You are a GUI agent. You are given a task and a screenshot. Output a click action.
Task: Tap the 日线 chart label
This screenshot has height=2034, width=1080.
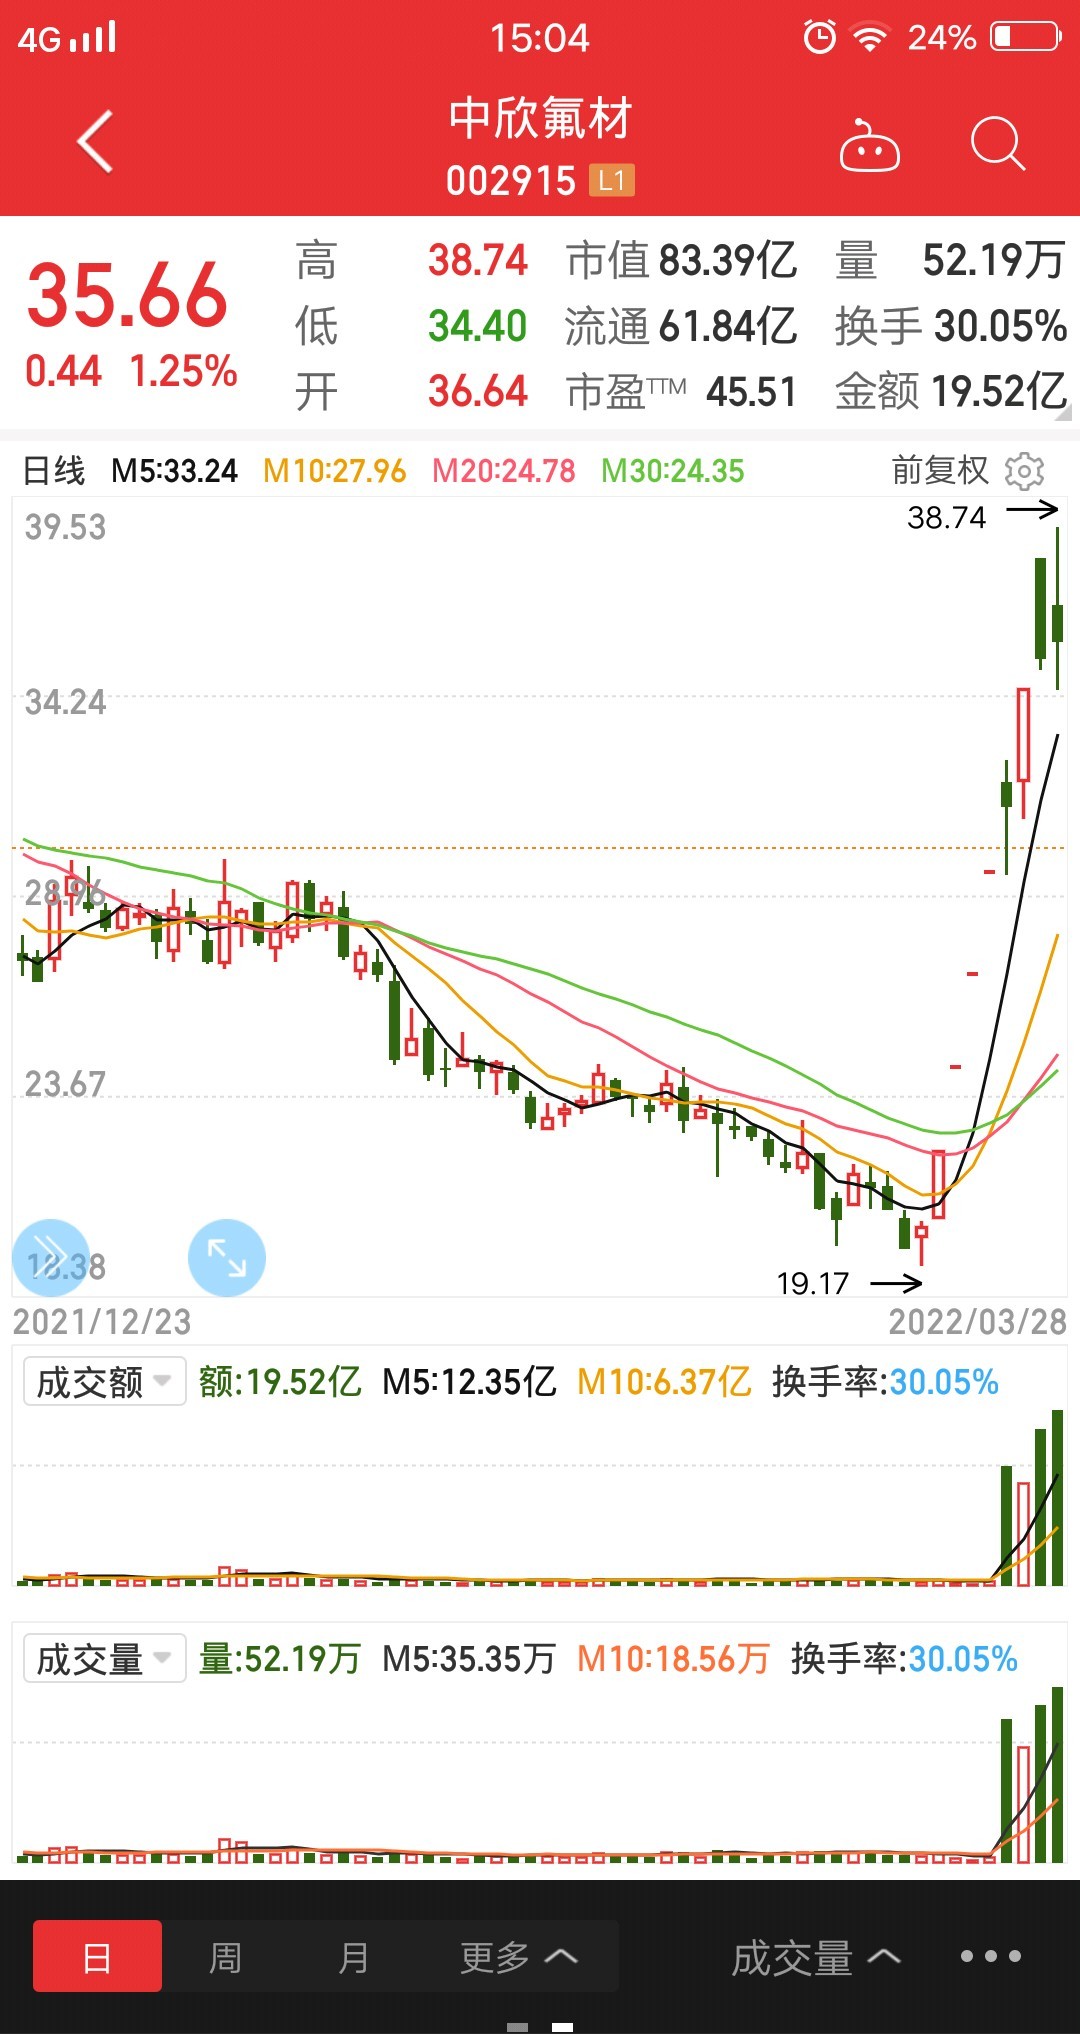click(54, 470)
